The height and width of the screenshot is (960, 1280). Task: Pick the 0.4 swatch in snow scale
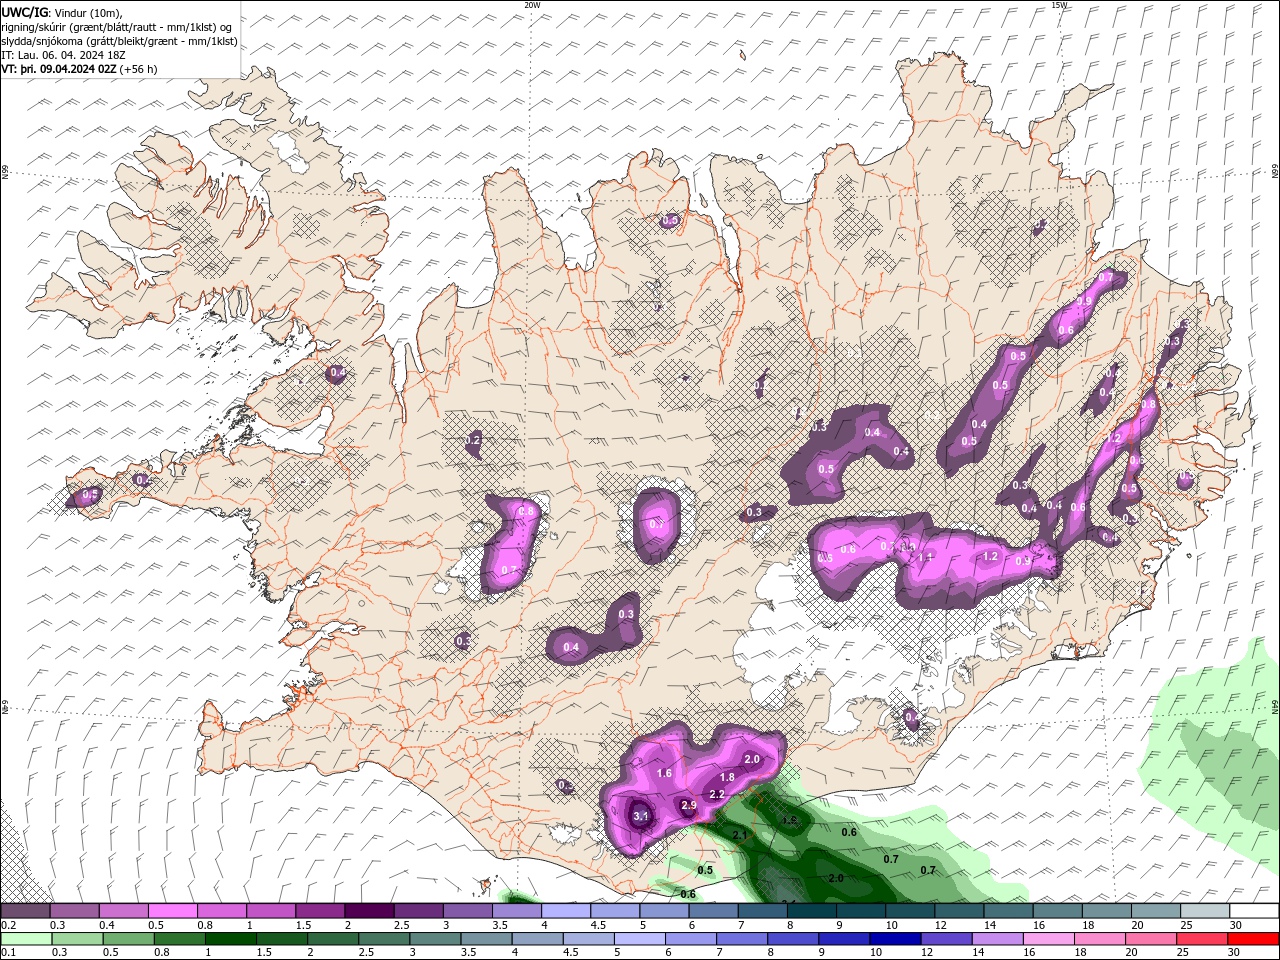point(124,911)
